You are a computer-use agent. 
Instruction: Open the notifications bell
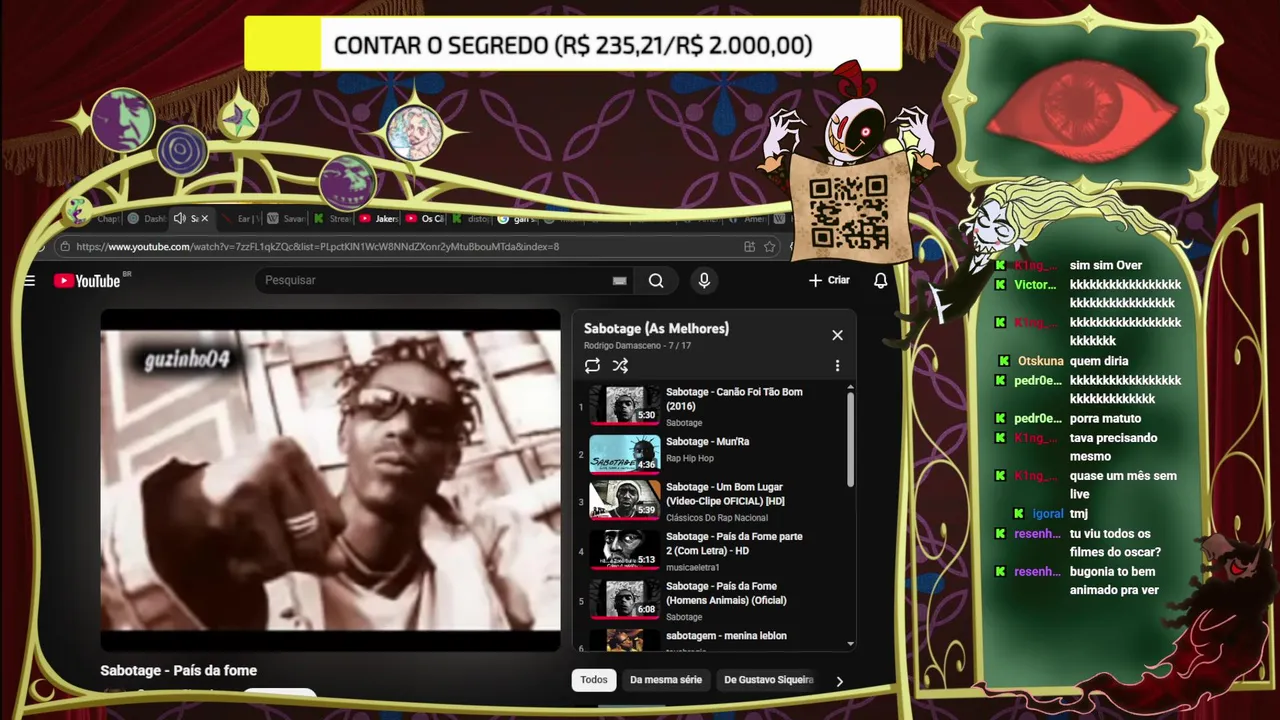880,281
